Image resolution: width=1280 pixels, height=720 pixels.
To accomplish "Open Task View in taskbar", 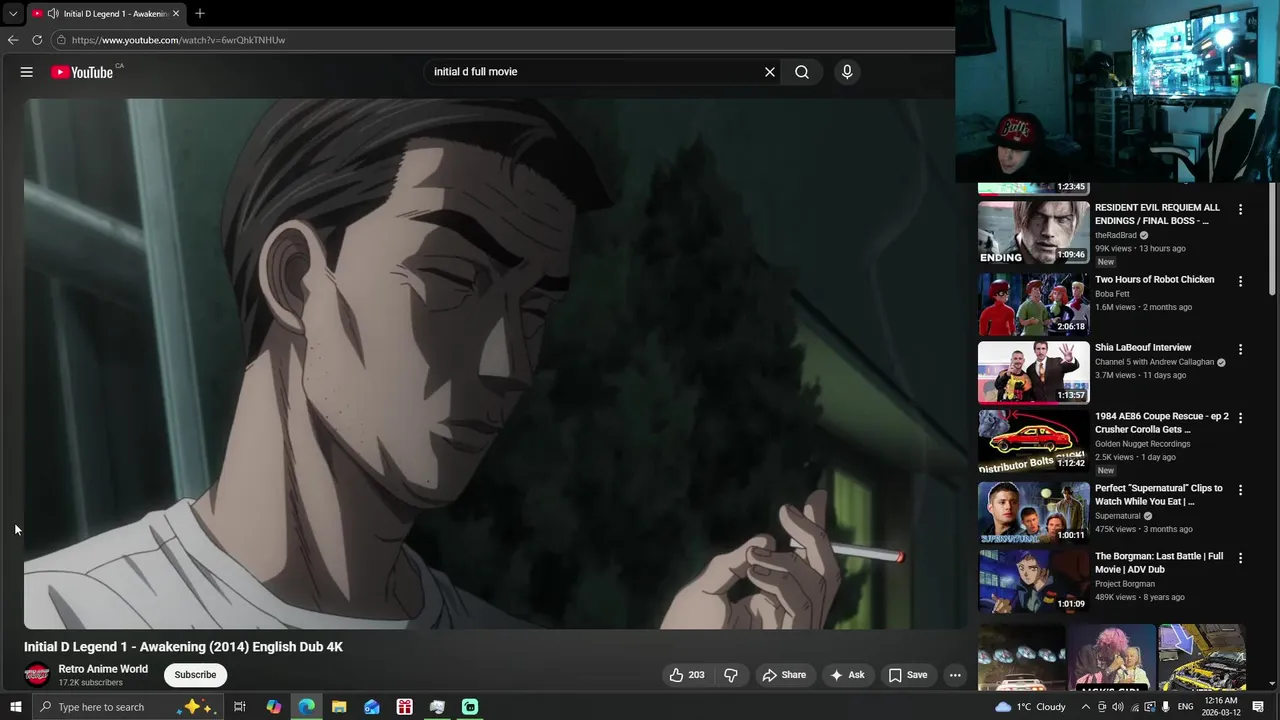I will coord(240,707).
